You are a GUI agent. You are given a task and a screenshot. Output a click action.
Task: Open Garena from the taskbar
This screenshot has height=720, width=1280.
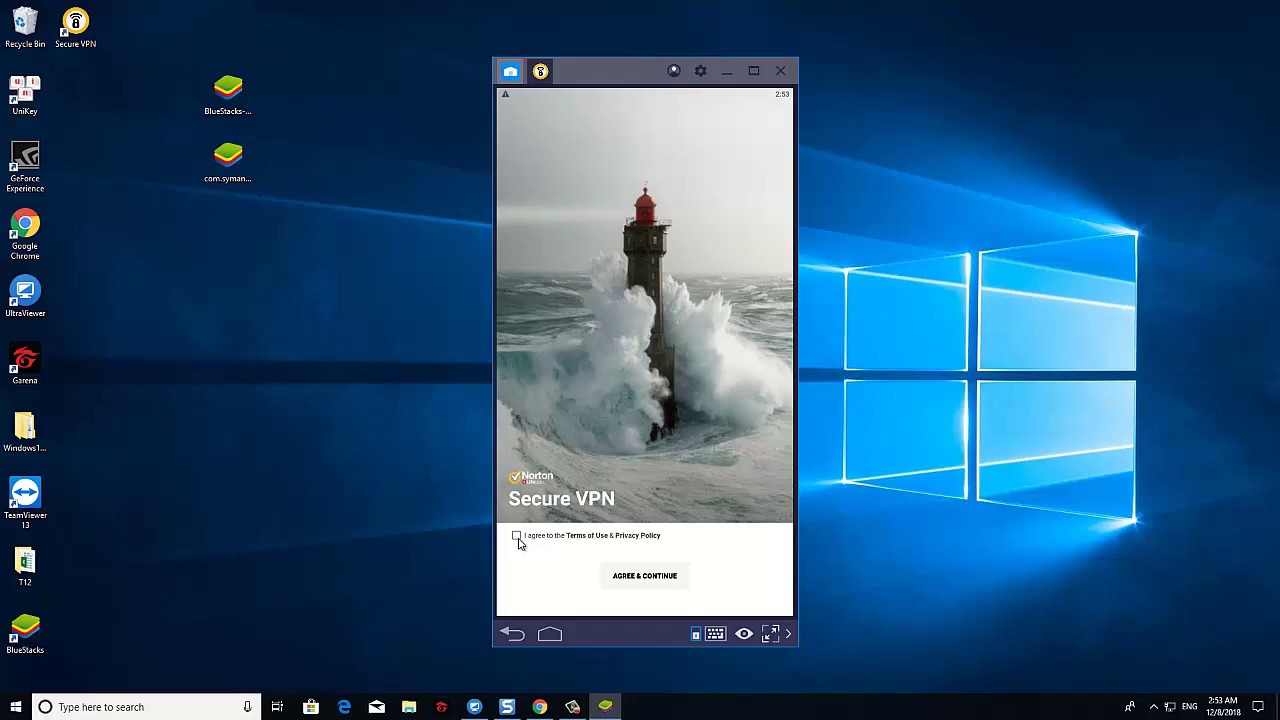point(441,707)
